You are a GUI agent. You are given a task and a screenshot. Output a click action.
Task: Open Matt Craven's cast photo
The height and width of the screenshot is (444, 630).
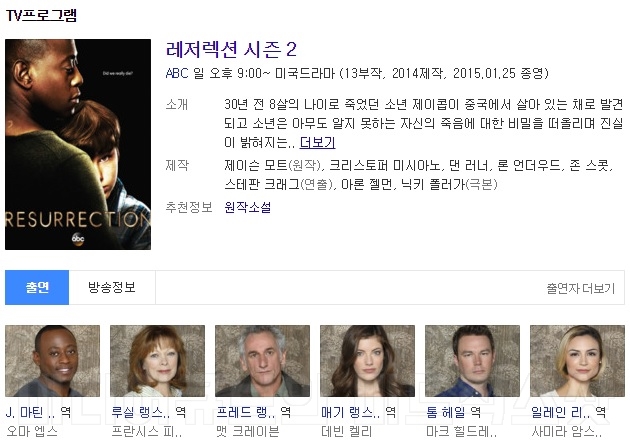[262, 361]
